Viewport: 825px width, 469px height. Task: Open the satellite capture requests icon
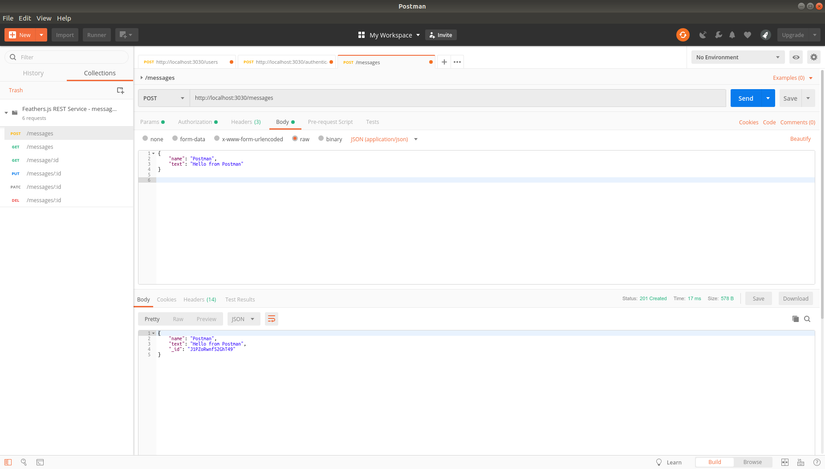(702, 35)
